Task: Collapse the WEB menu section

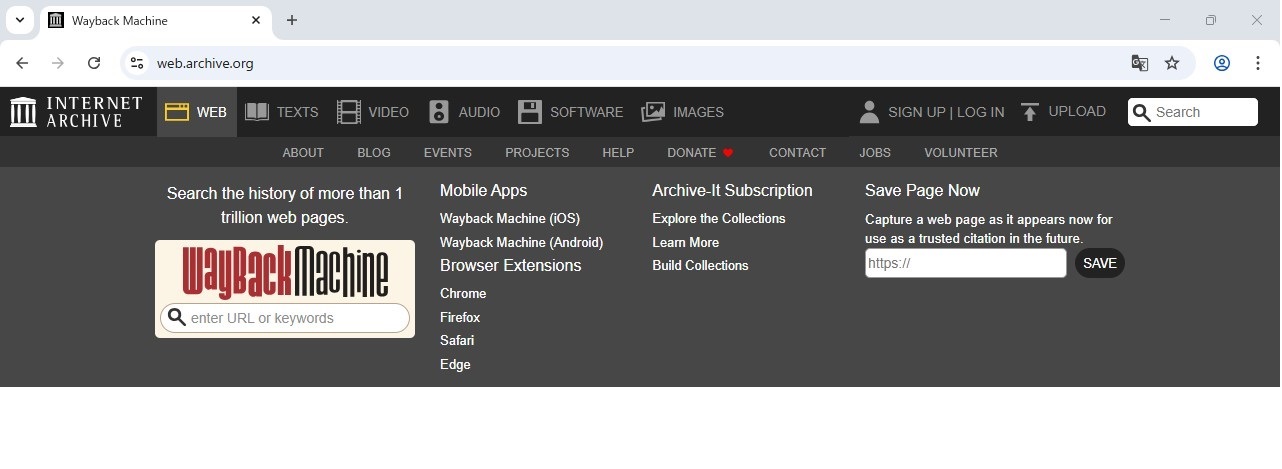Action: (x=197, y=112)
